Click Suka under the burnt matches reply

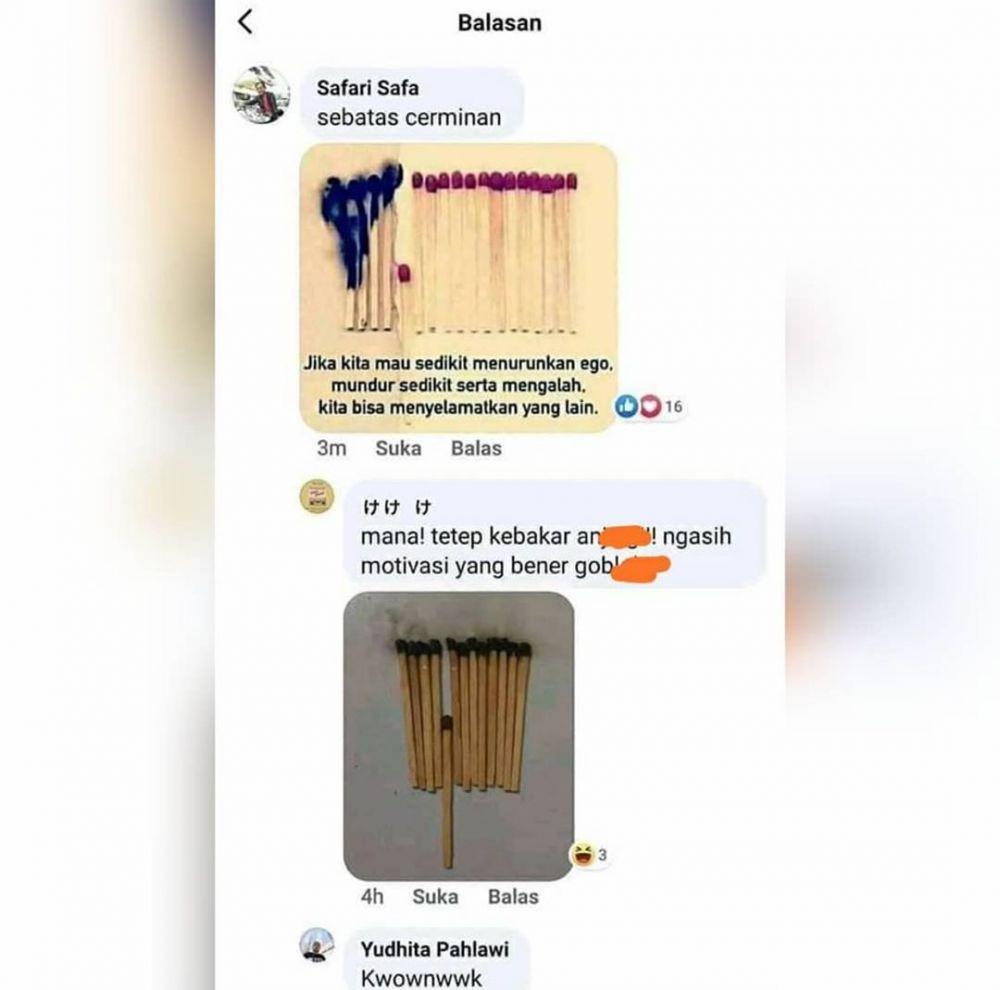pos(435,897)
